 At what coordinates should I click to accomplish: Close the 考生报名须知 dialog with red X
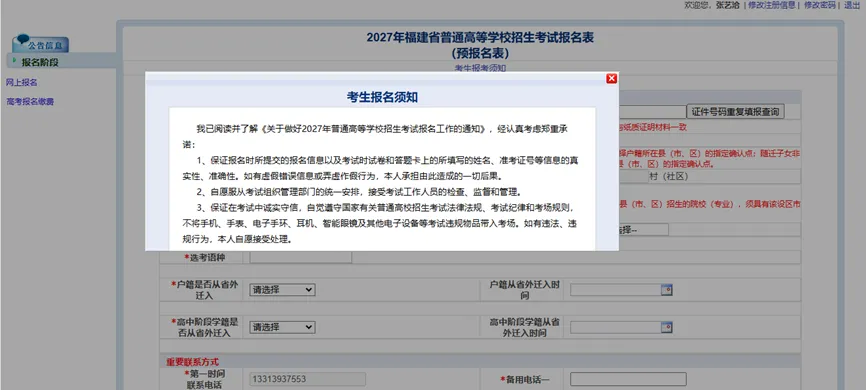611,78
